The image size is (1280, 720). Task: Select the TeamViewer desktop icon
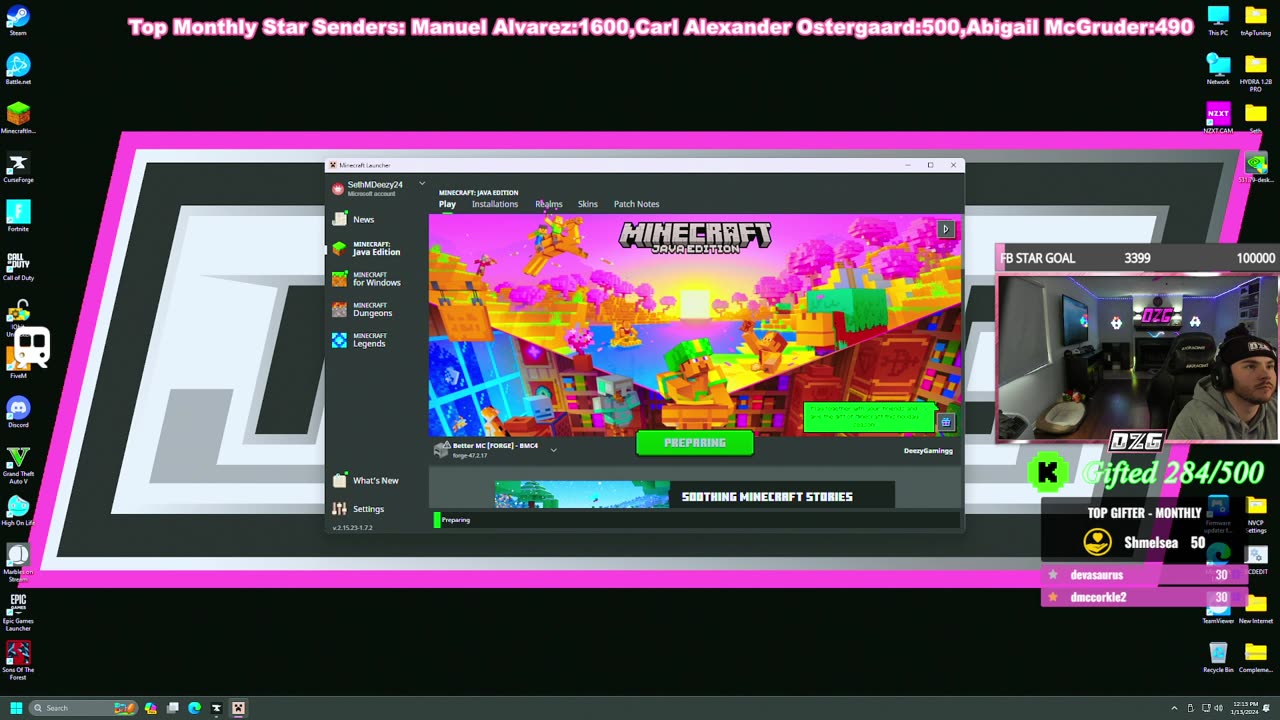tap(1218, 609)
